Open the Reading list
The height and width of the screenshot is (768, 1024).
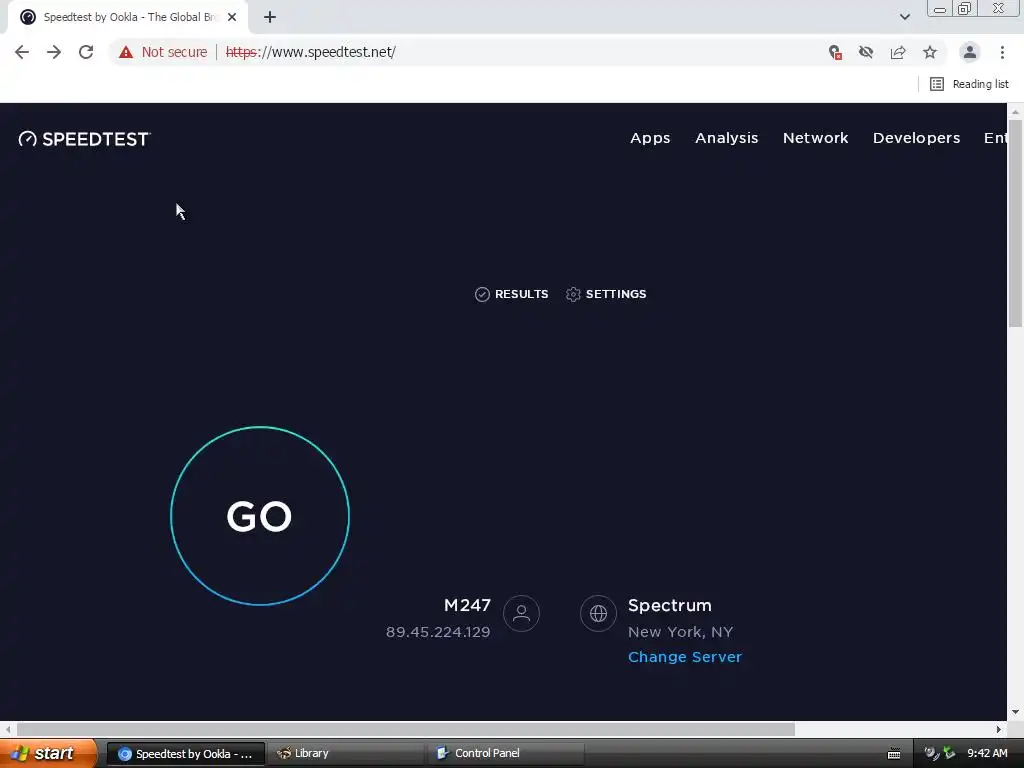969,84
